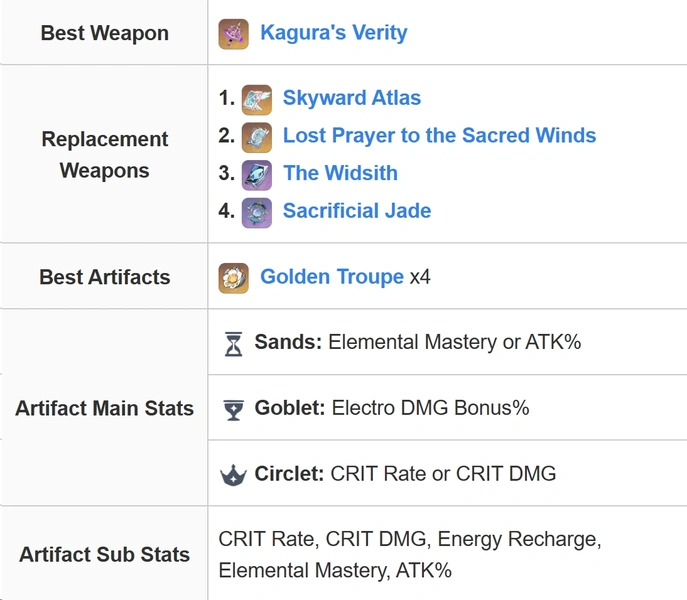Screen dimensions: 687x600
Task: Click the Skyward Atlas weapon icon
Action: click(x=257, y=100)
